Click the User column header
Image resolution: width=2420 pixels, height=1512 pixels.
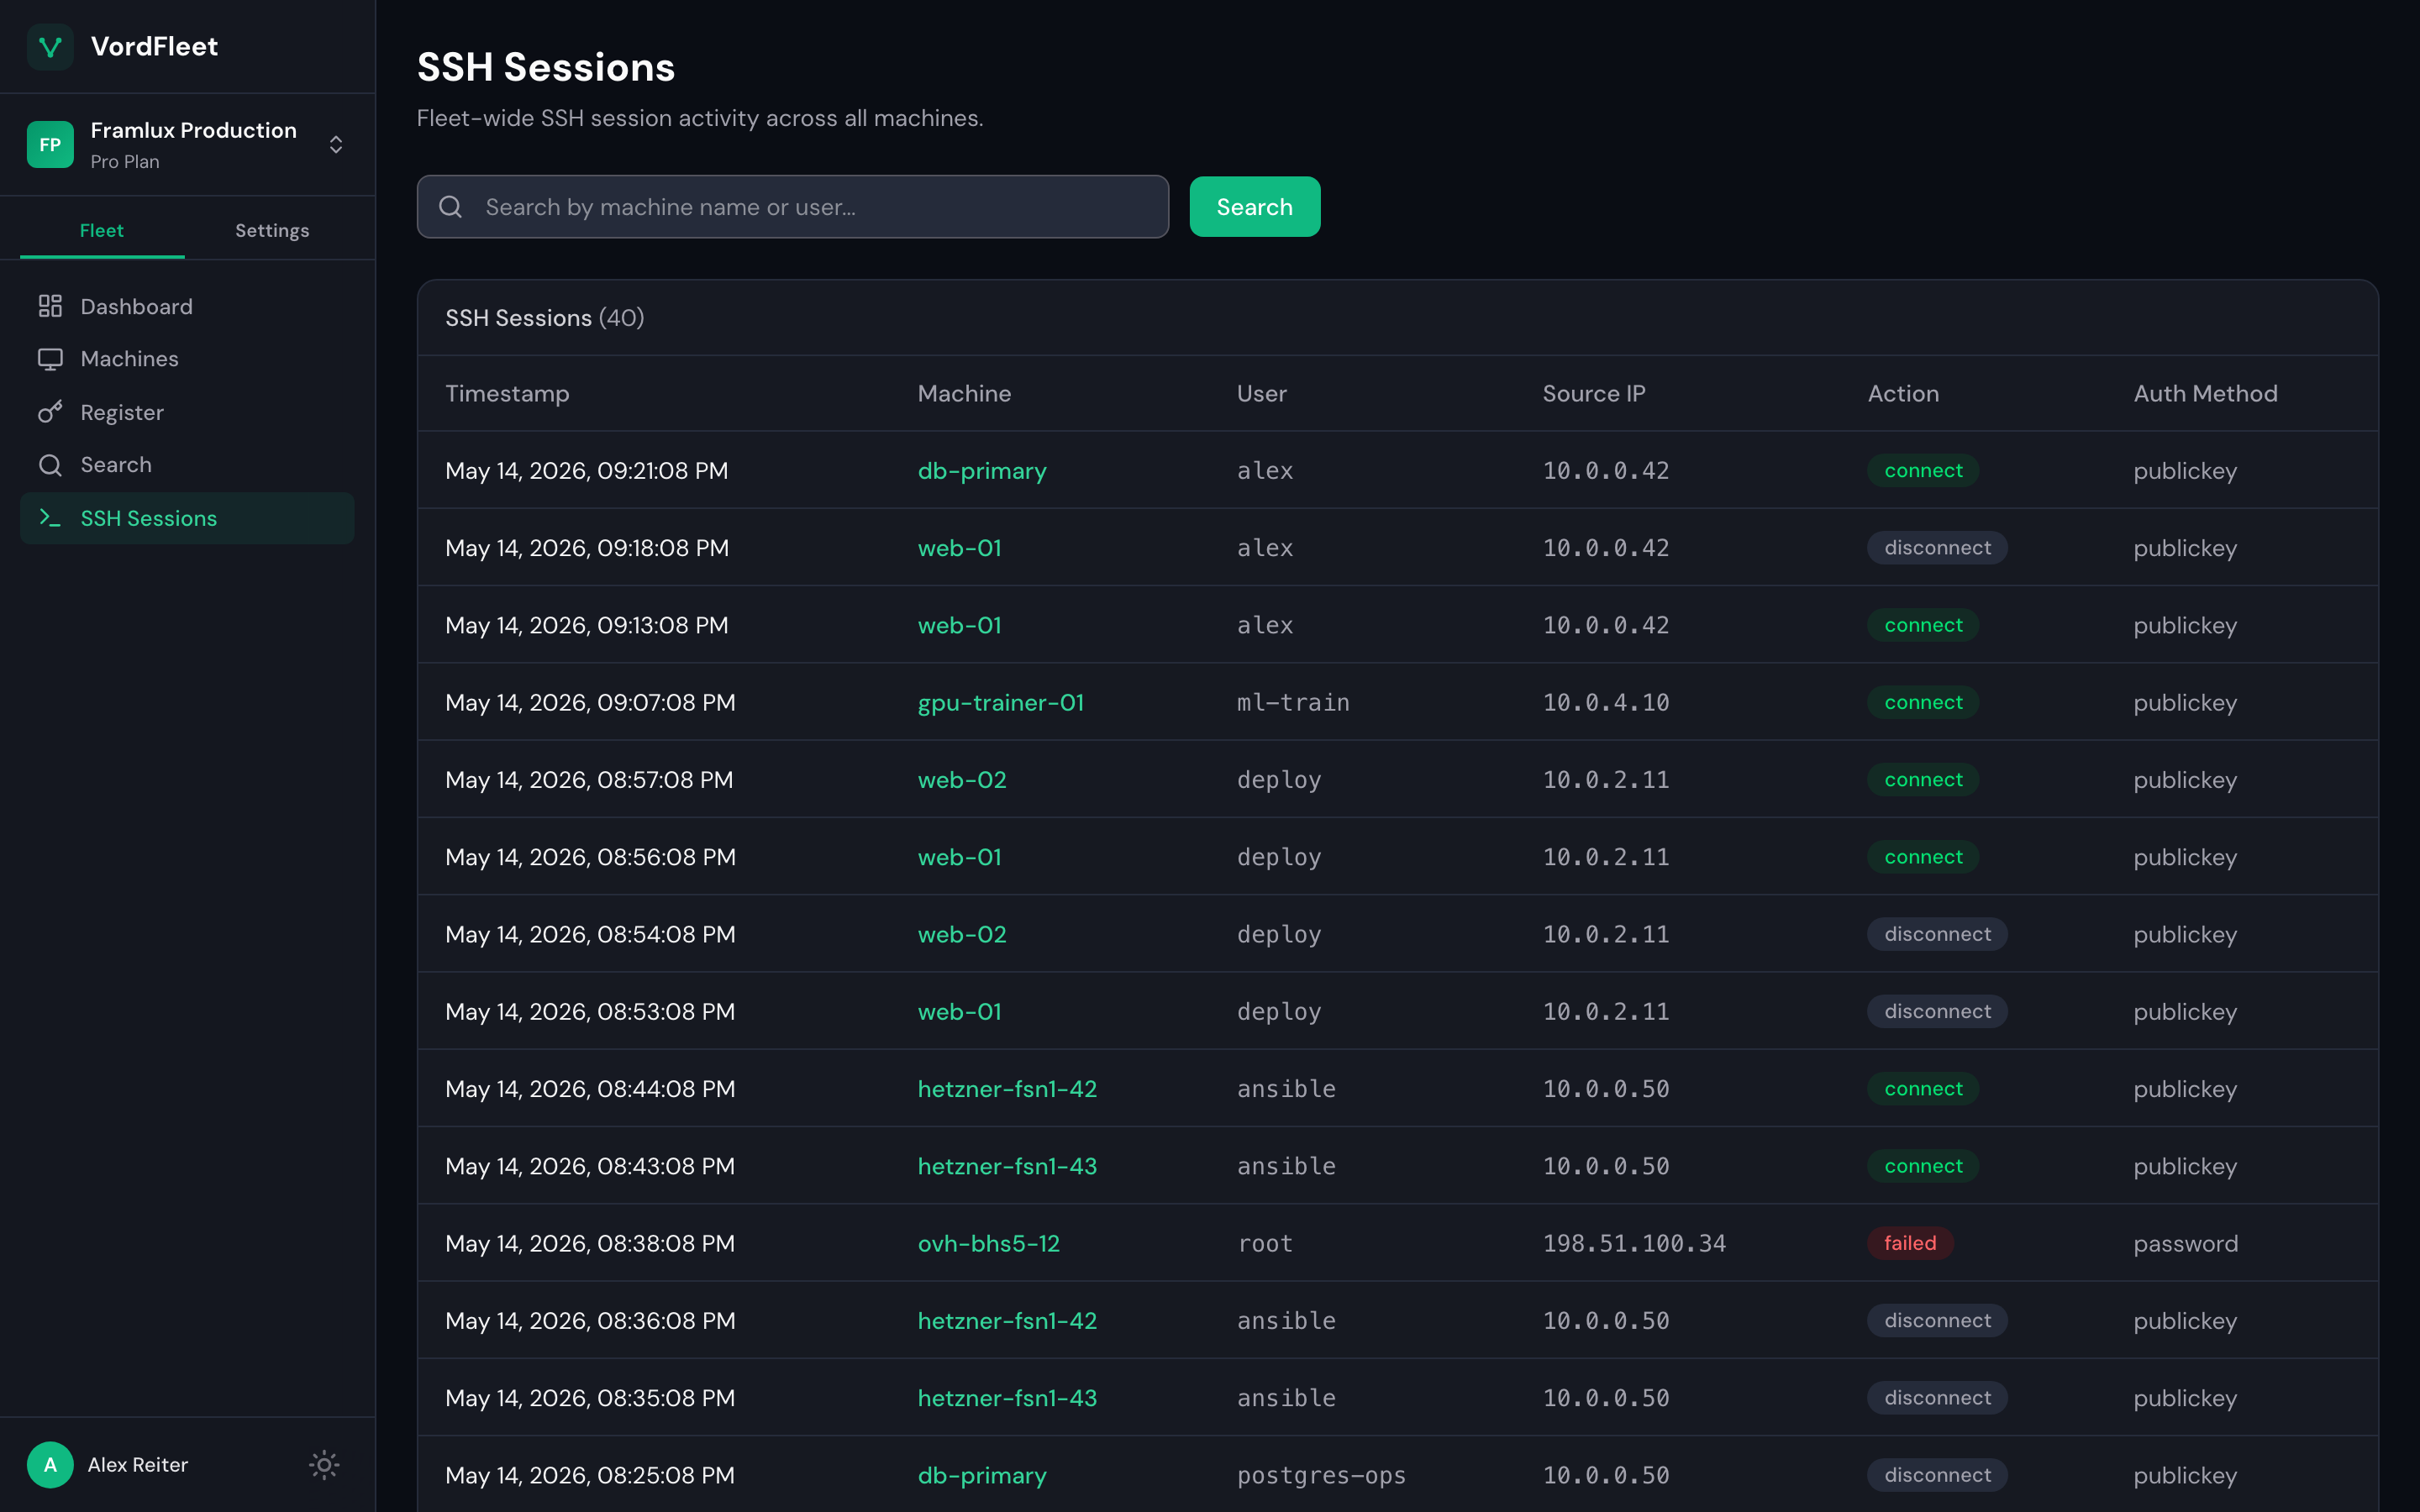tap(1261, 393)
